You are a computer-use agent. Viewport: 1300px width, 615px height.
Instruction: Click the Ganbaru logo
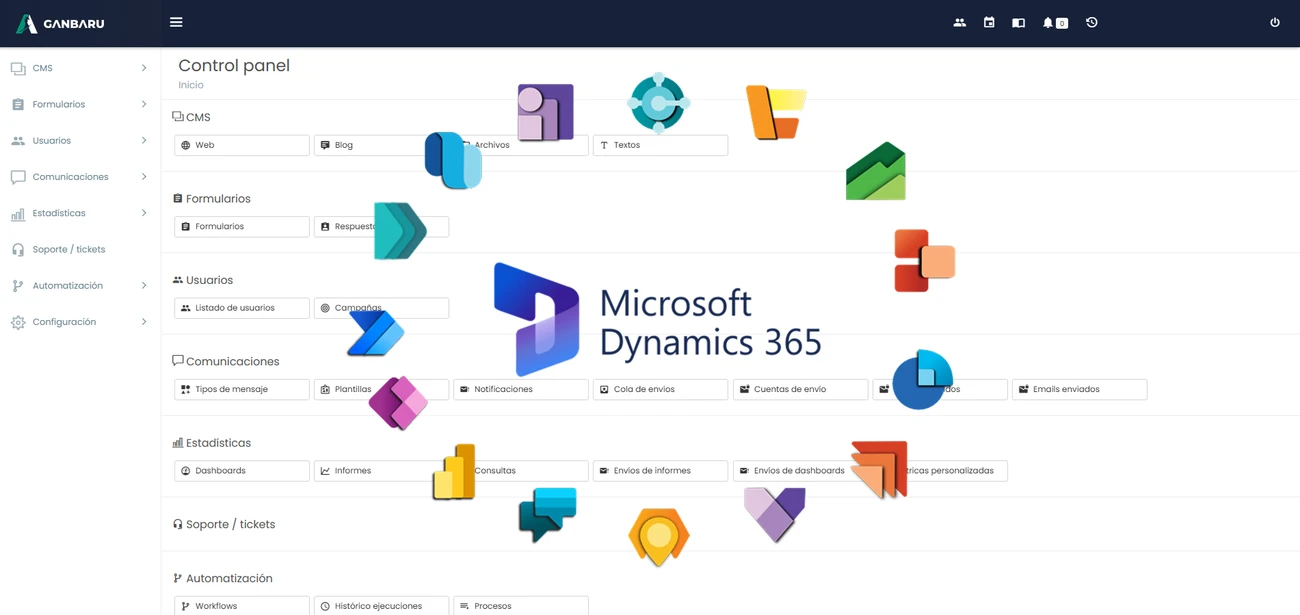[x=61, y=23]
